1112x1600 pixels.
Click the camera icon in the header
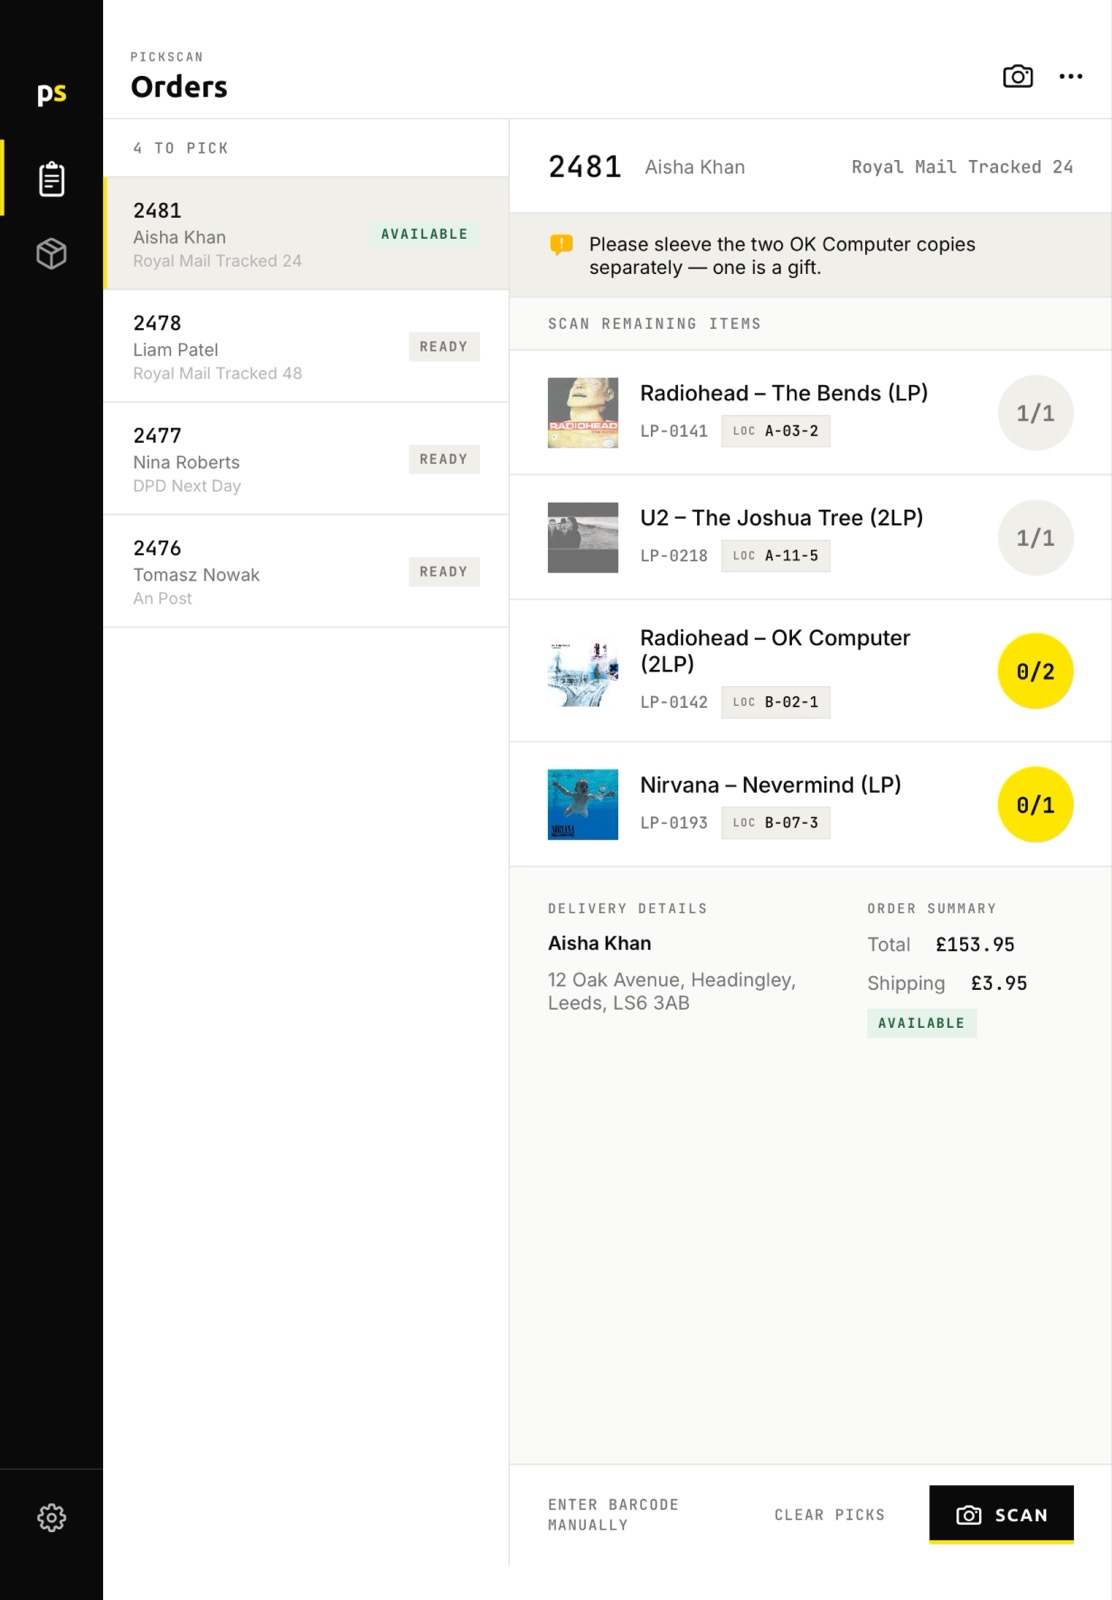(1018, 76)
